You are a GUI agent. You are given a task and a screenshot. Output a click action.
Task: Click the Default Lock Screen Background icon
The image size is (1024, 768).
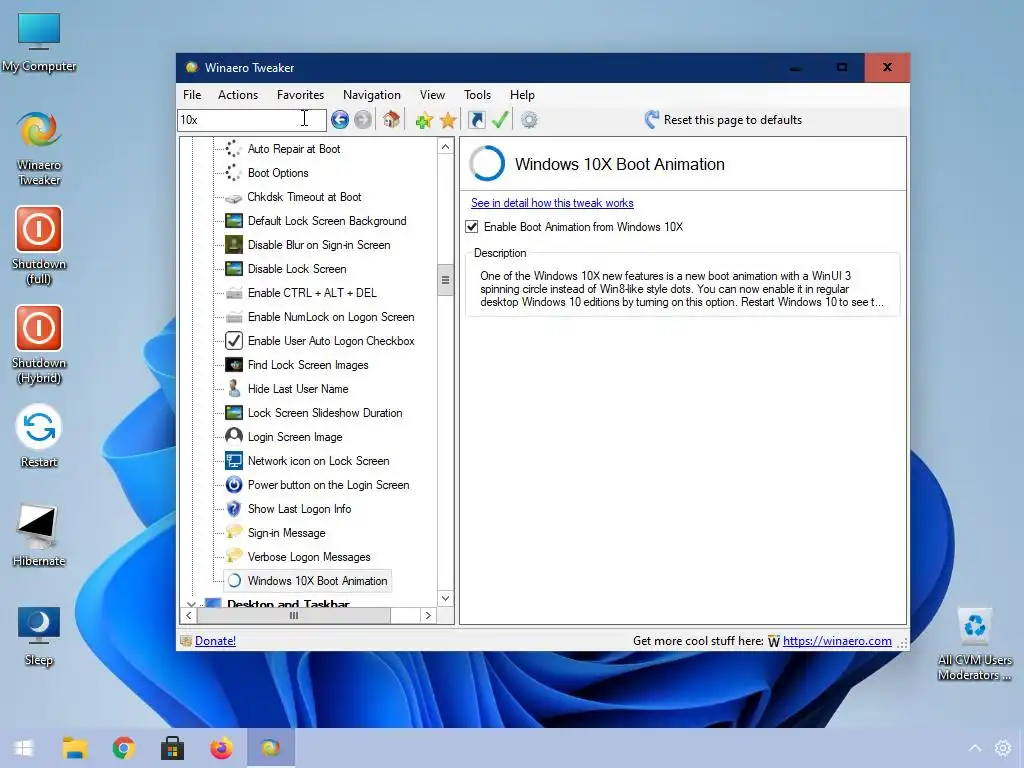[233, 221]
